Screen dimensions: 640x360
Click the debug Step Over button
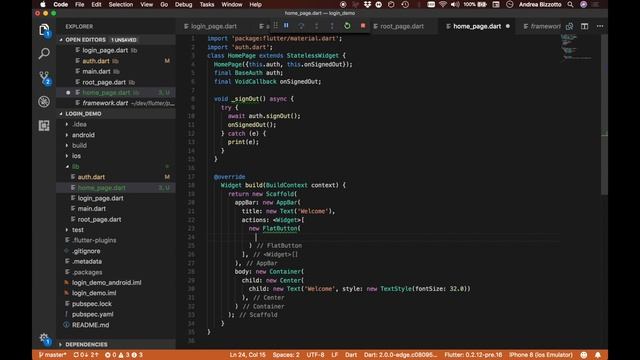coord(301,26)
